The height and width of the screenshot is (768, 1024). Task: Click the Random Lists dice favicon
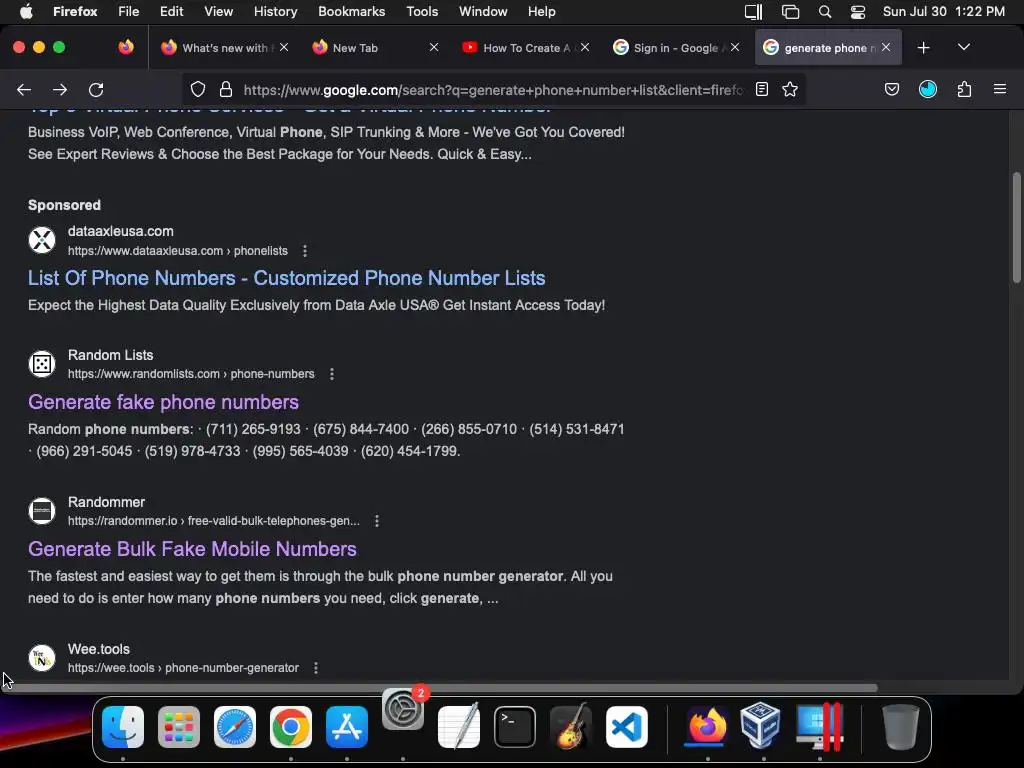(42, 364)
